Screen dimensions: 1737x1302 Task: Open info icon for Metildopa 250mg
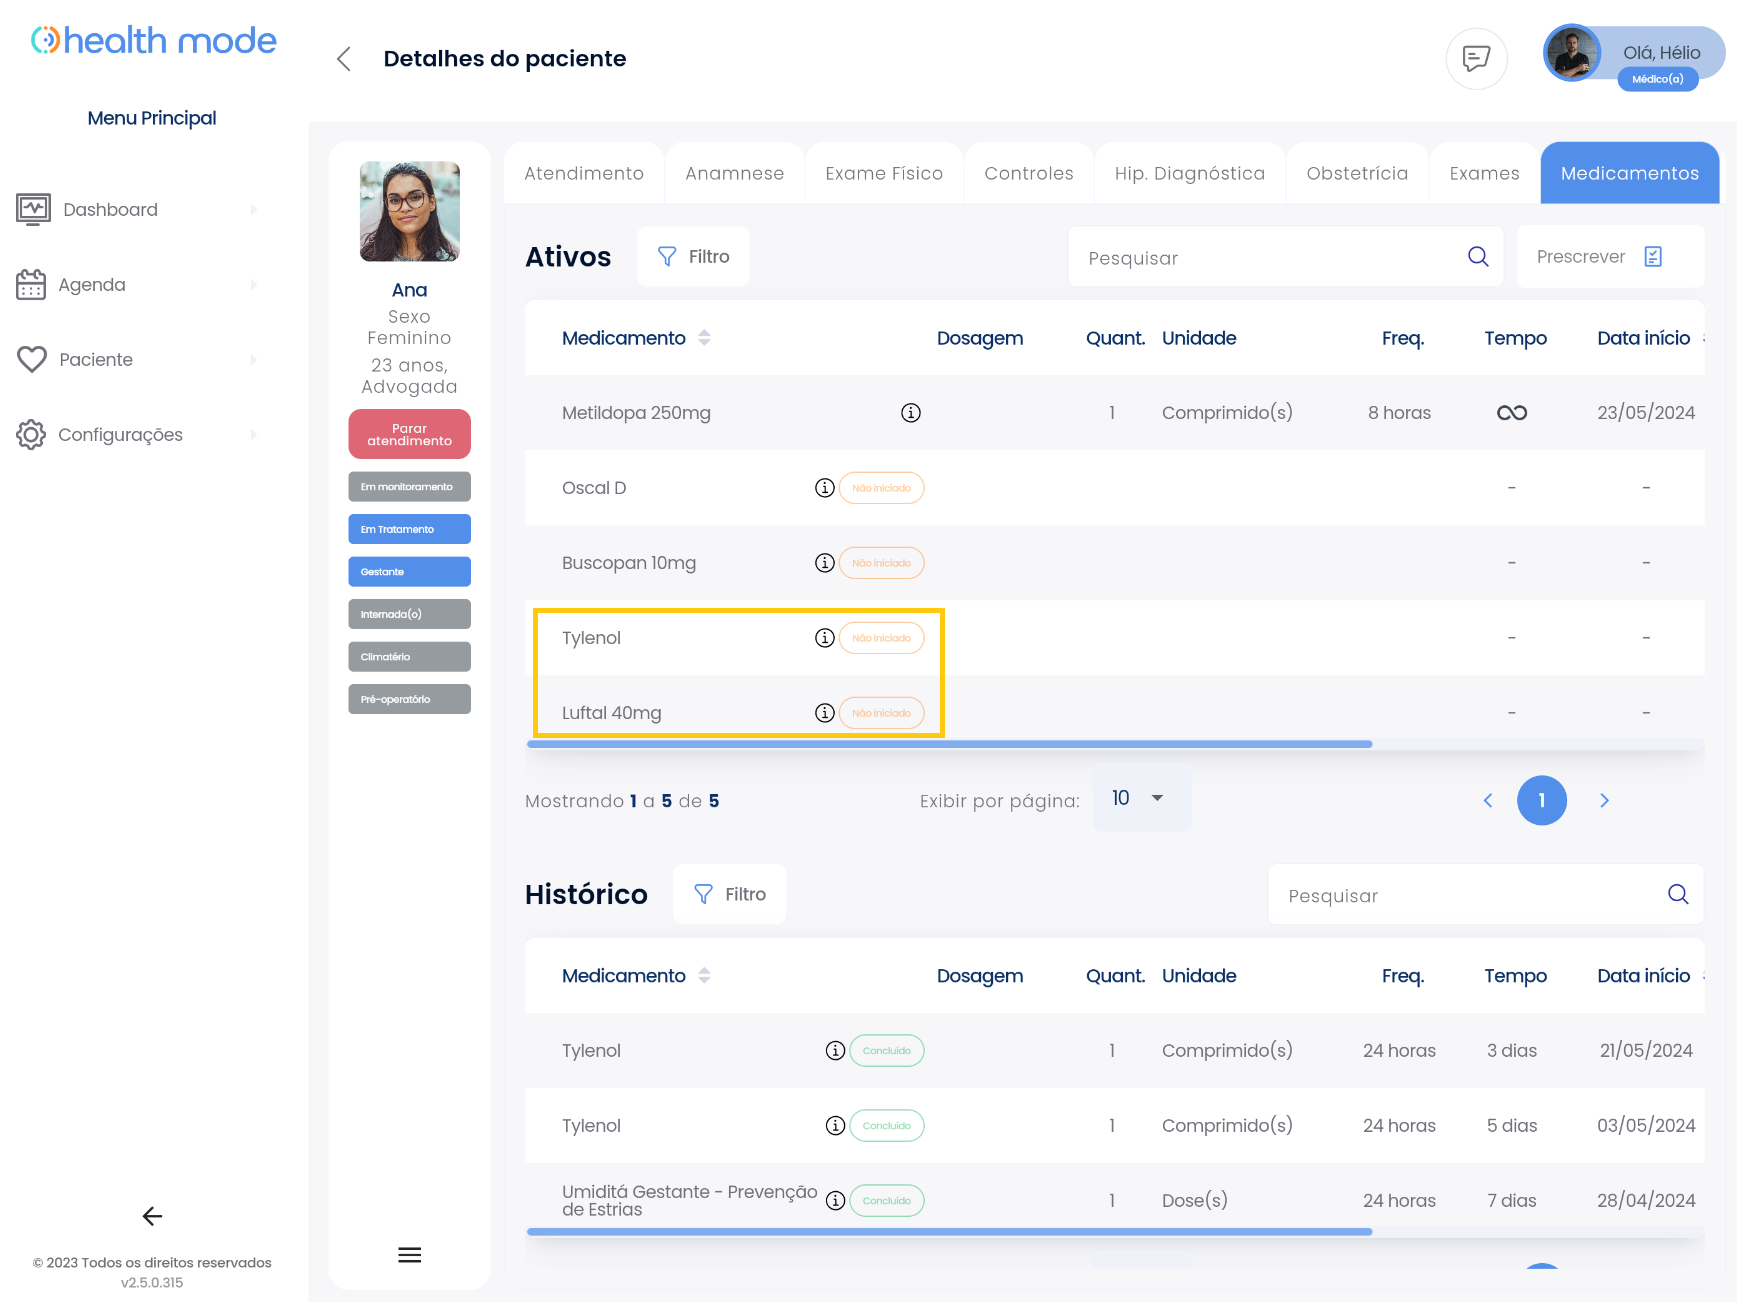point(910,413)
